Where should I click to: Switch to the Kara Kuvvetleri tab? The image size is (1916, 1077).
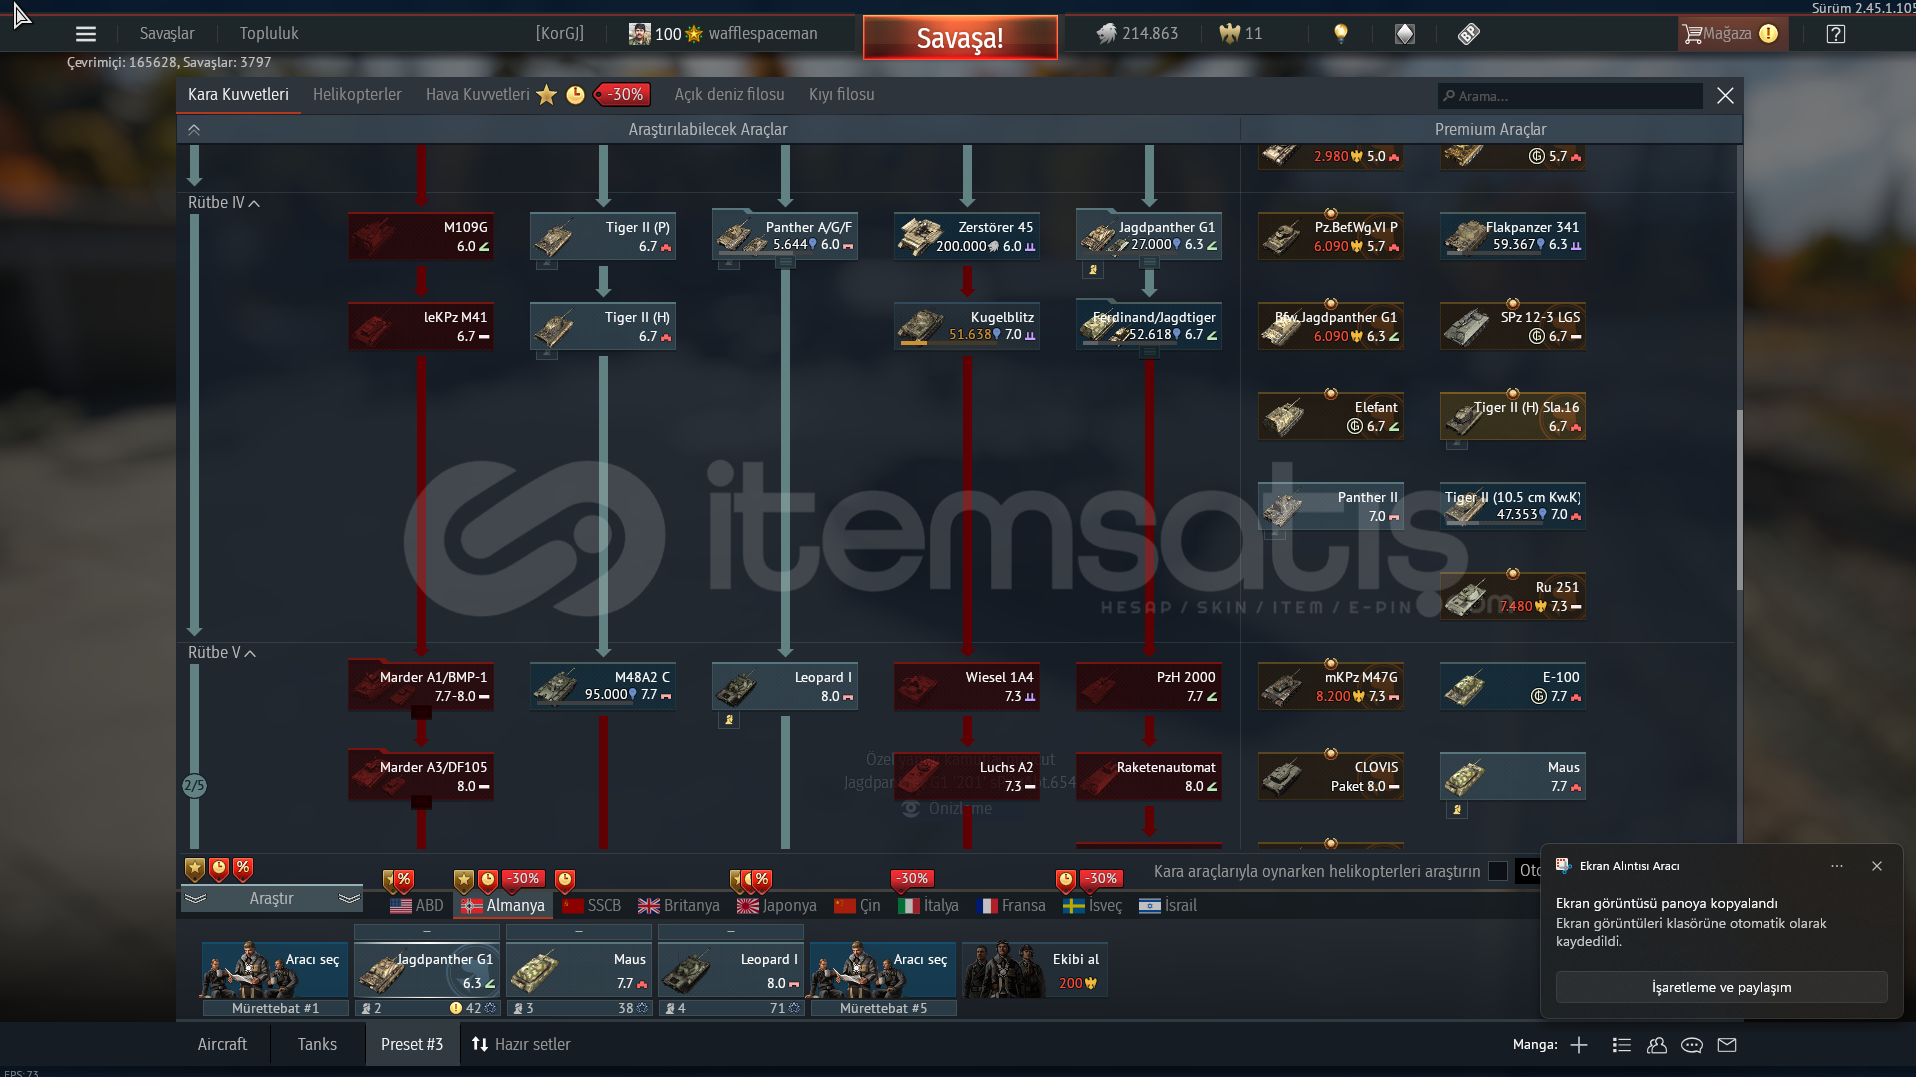tap(238, 95)
